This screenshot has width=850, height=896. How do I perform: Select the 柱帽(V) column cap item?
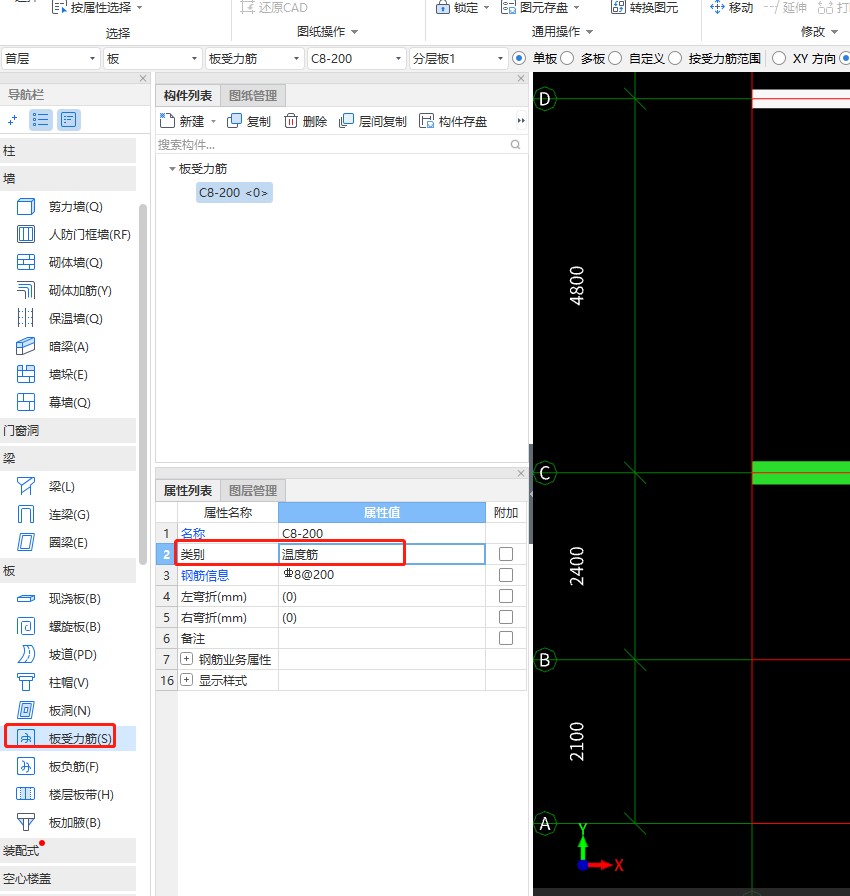click(x=53, y=683)
